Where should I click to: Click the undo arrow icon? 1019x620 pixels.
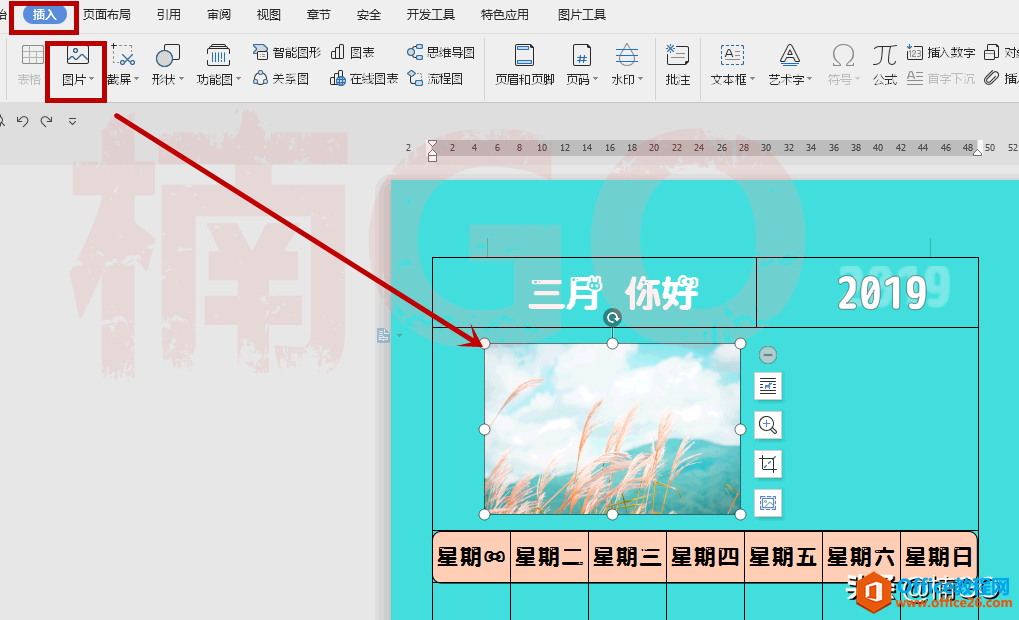click(23, 121)
